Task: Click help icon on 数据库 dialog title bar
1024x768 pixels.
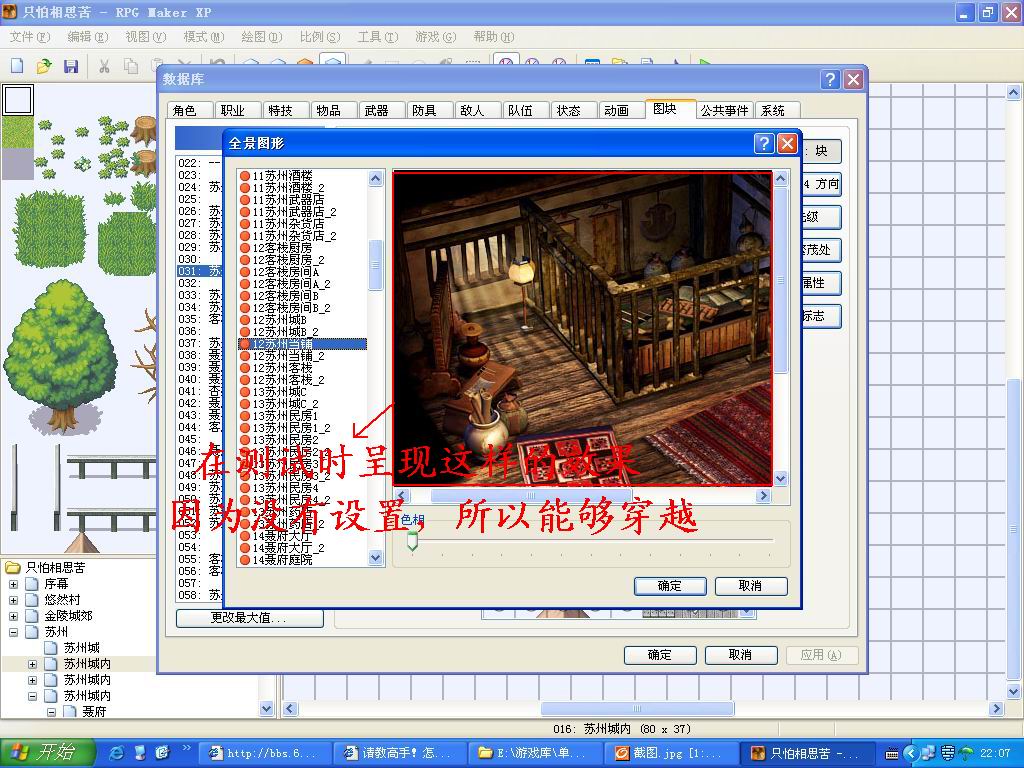Action: point(829,80)
